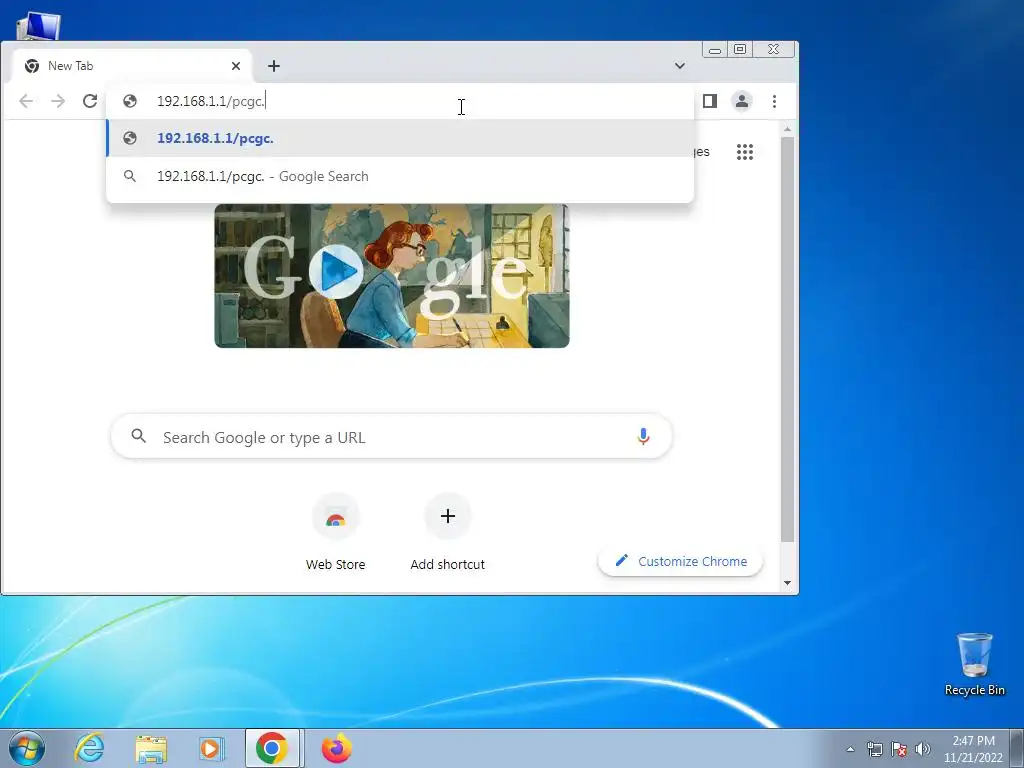The width and height of the screenshot is (1024, 768).
Task: Open Windows Media Player from taskbar
Action: pyautogui.click(x=211, y=748)
